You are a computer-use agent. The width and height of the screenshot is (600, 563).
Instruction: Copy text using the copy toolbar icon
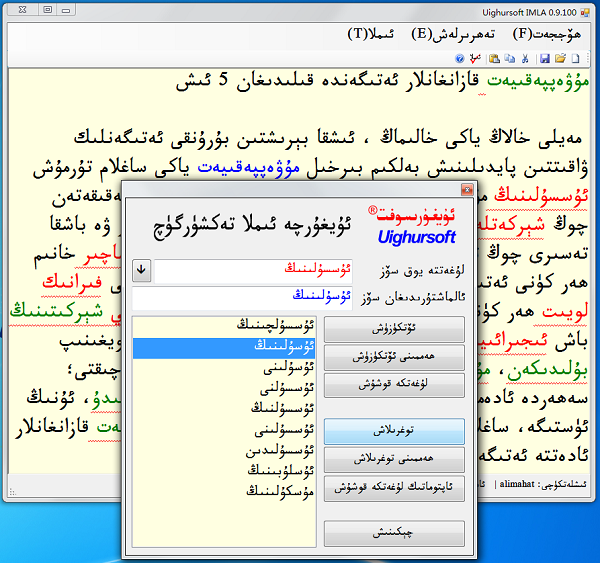point(510,59)
